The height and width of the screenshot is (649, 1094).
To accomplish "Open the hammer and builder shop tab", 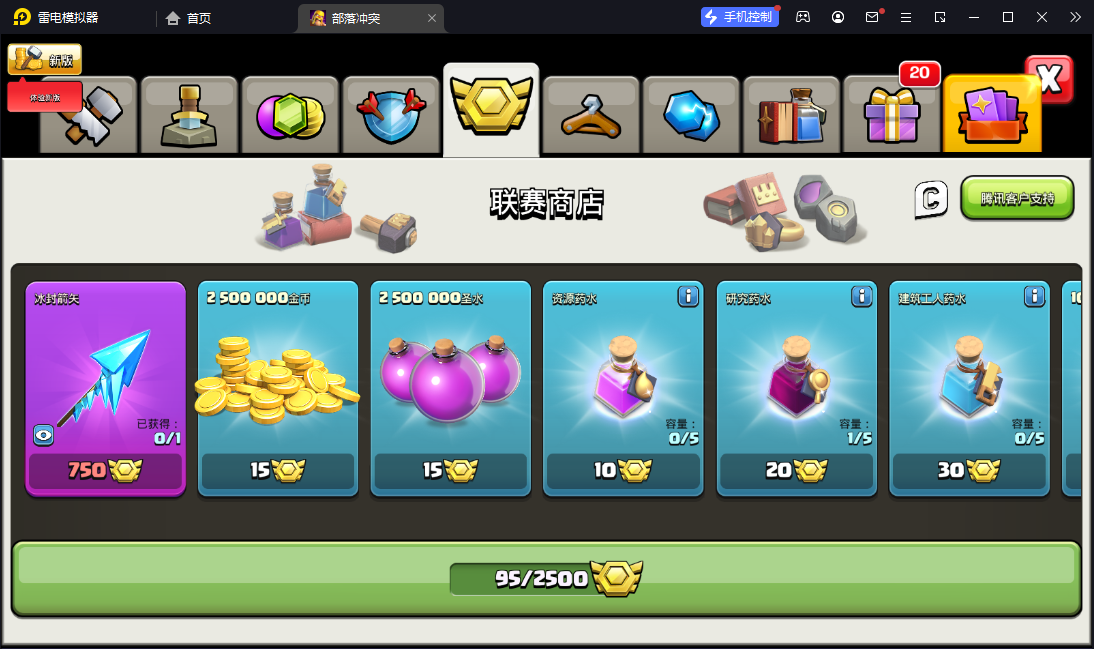I will 89,115.
